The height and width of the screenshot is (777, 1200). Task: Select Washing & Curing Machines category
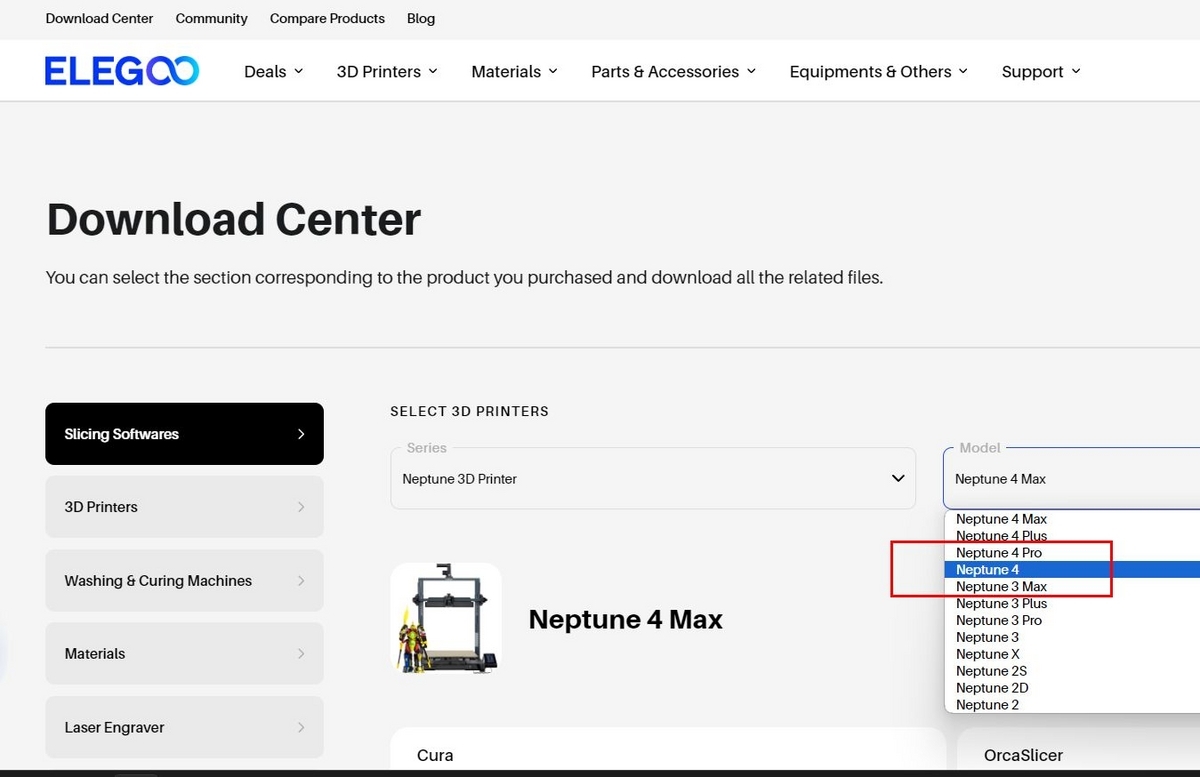(184, 581)
